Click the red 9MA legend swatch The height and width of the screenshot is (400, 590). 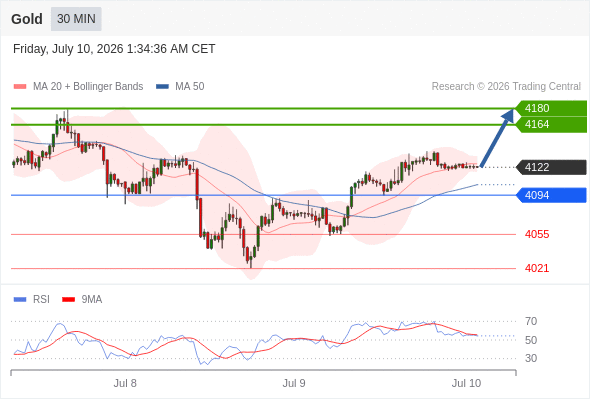68,300
